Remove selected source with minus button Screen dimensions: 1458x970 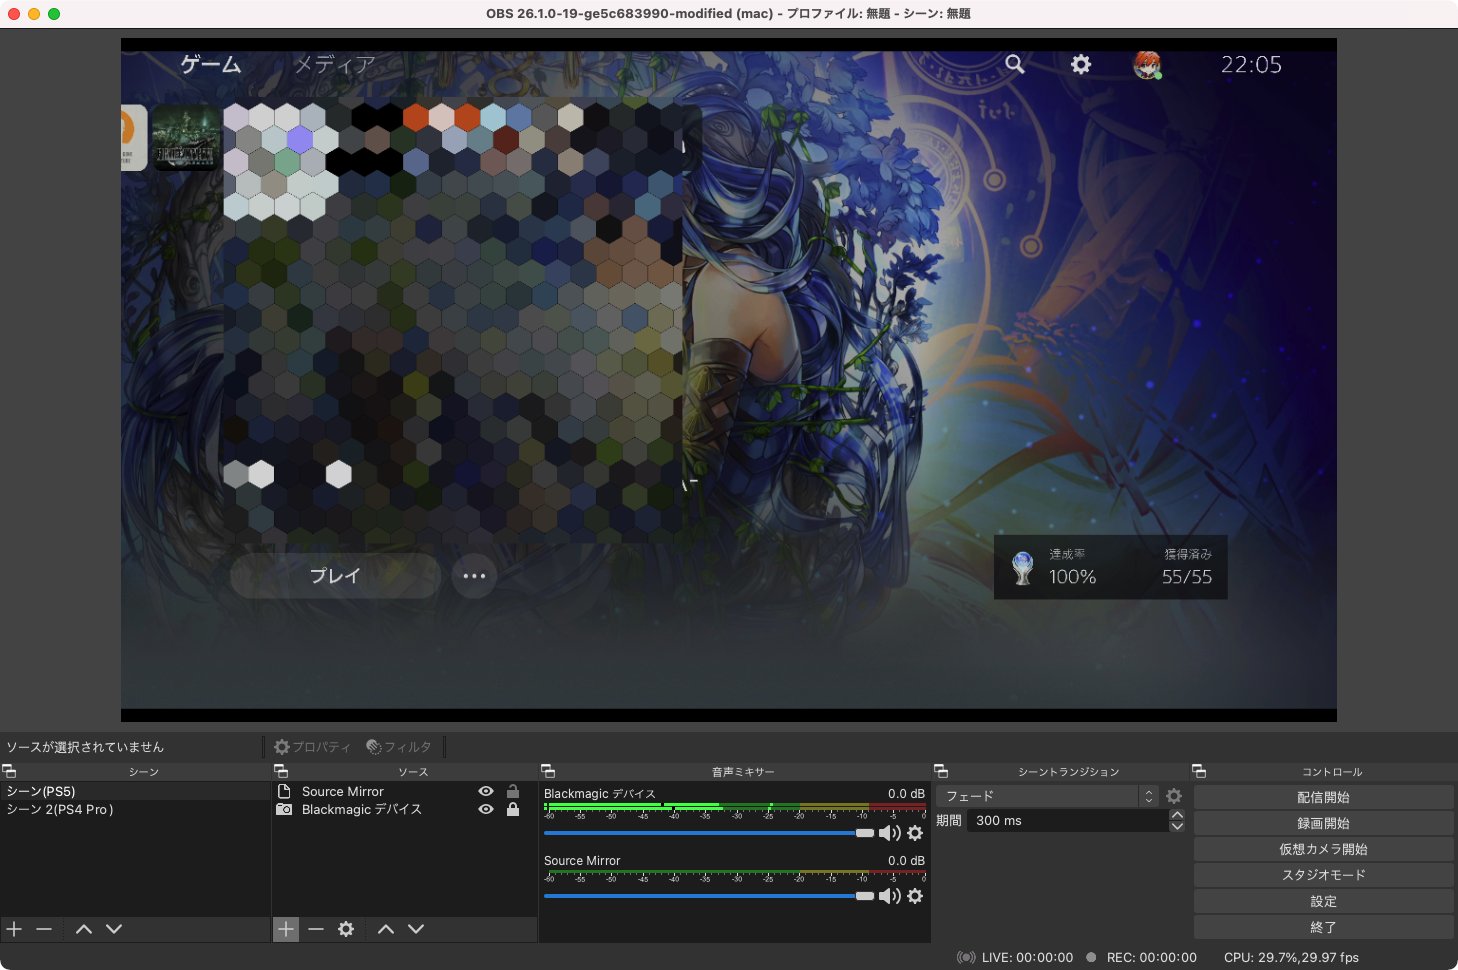pyautogui.click(x=316, y=929)
